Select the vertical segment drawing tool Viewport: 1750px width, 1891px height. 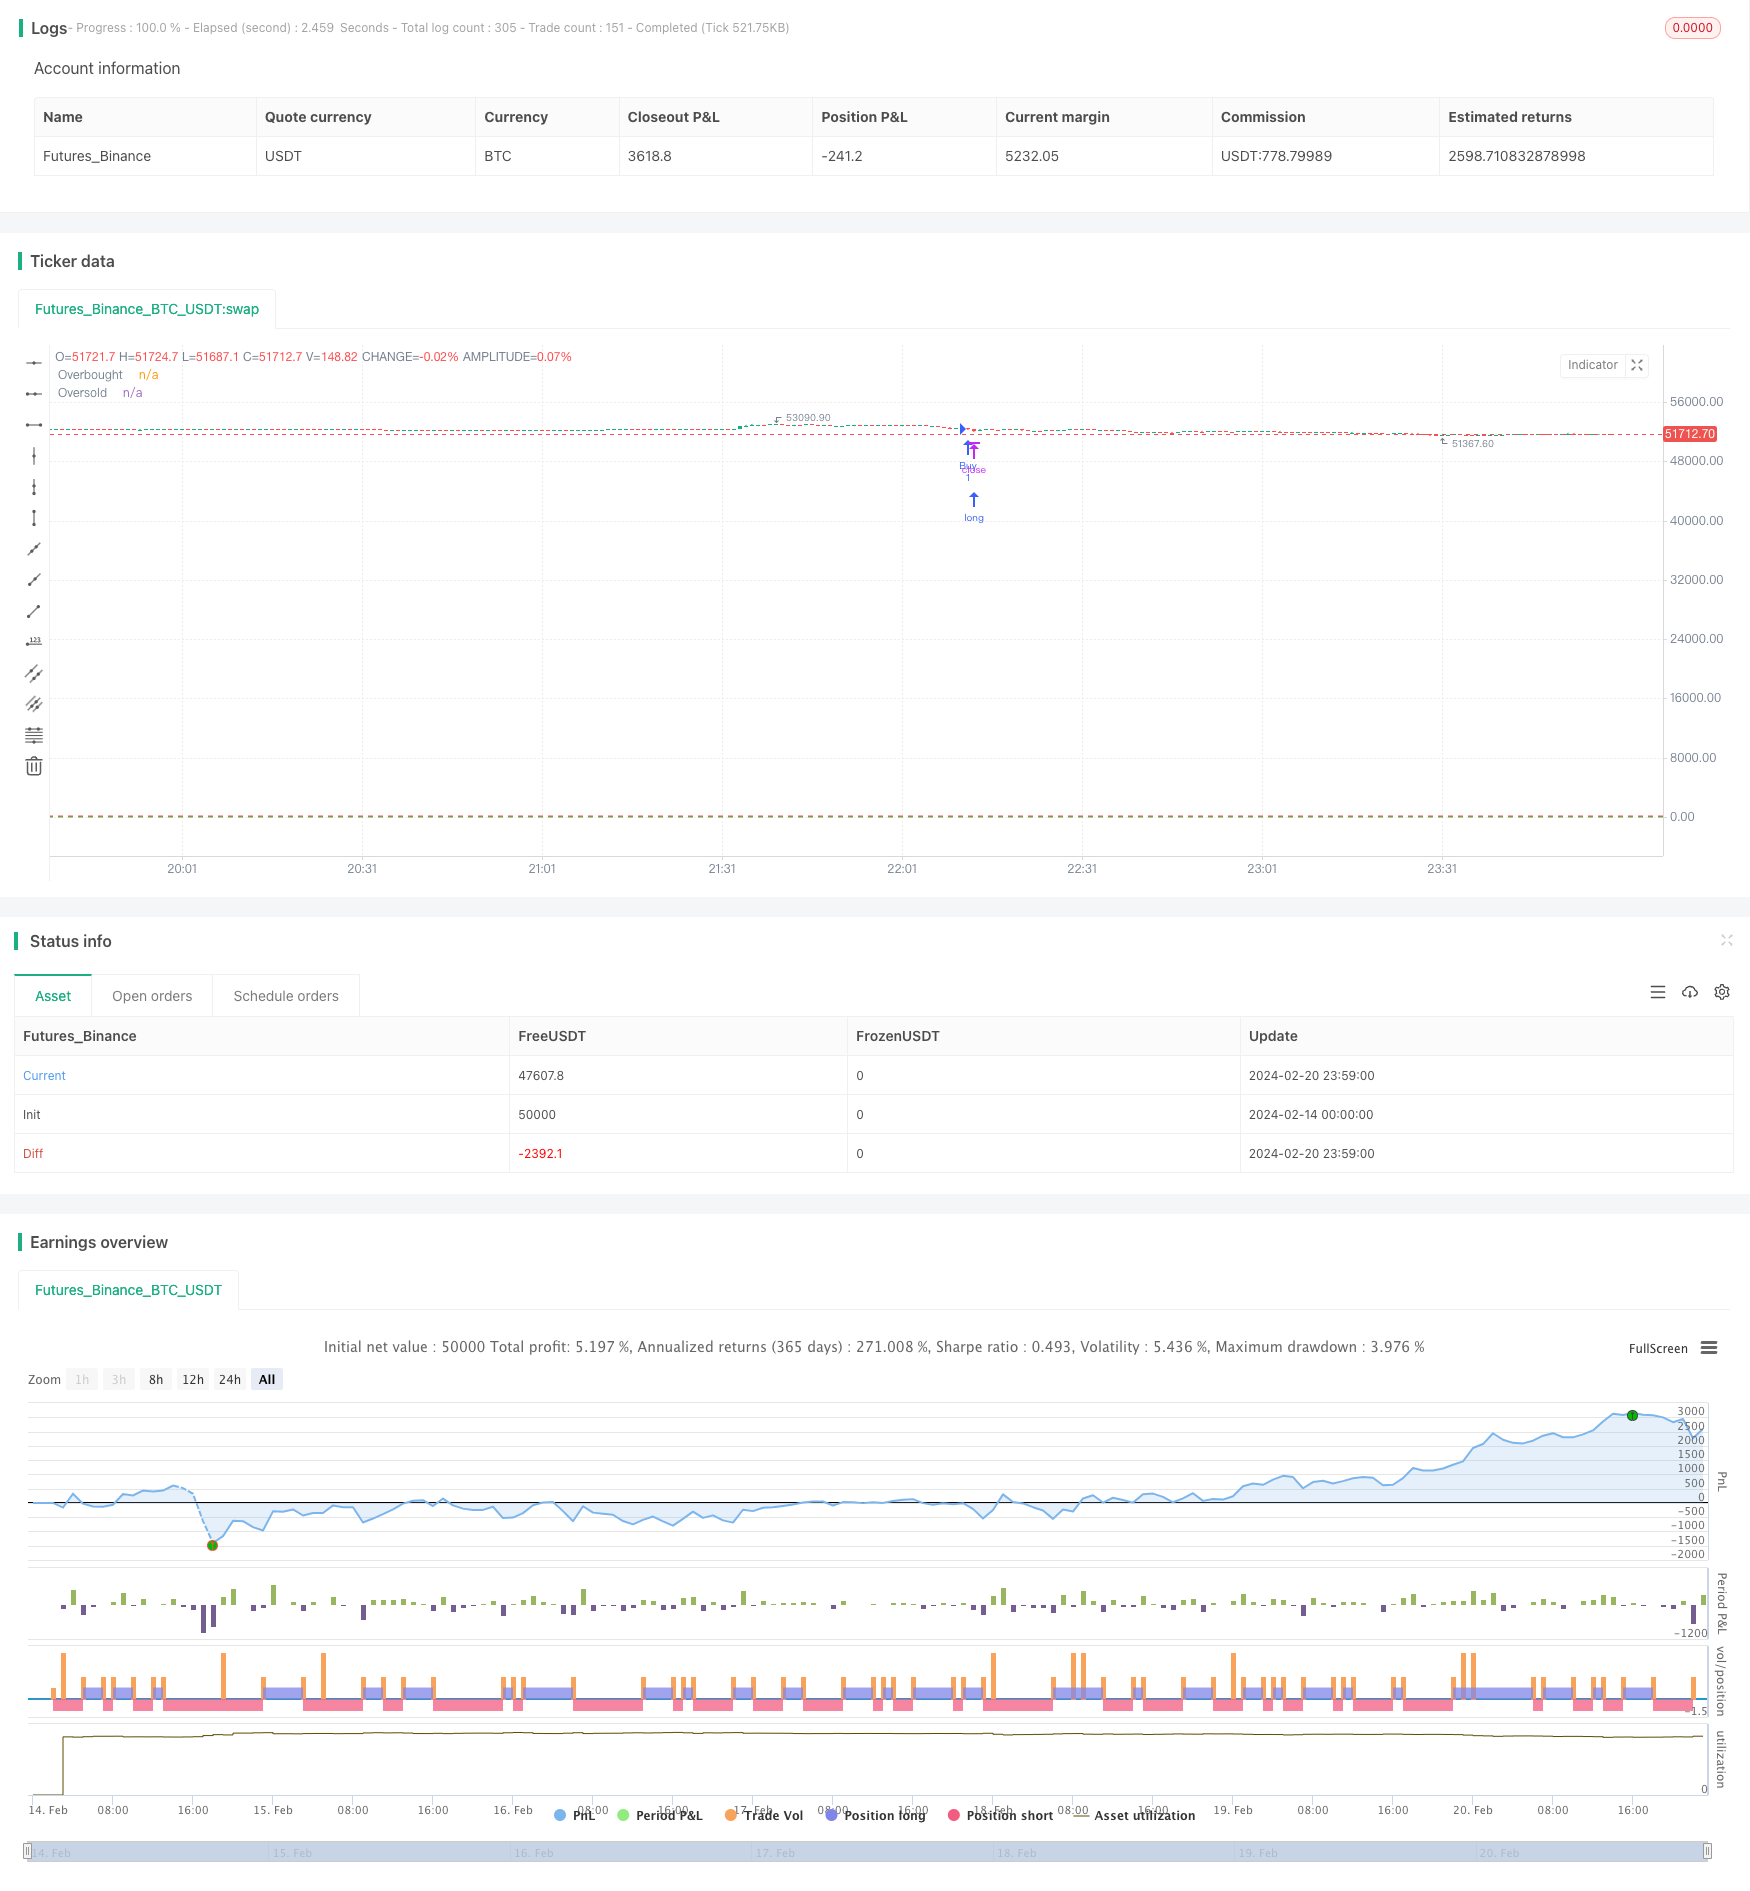click(x=34, y=518)
